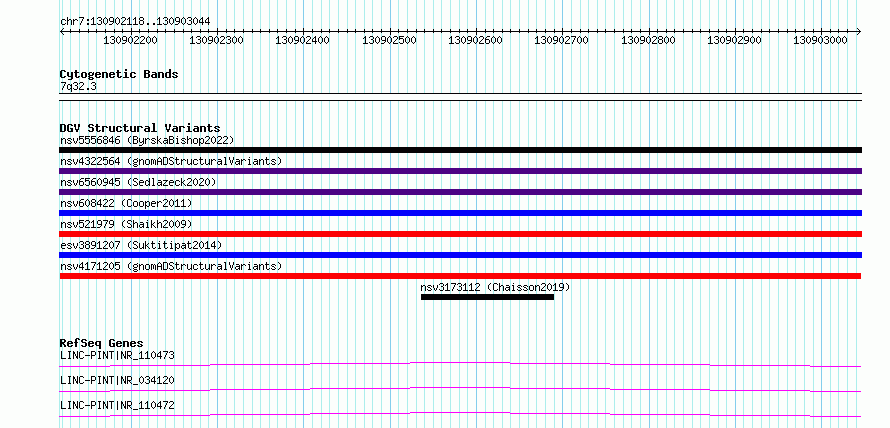This screenshot has width=890, height=428.
Task: Open variant esv3891207 (Suktitipat2014) label
Action: [x=141, y=245]
